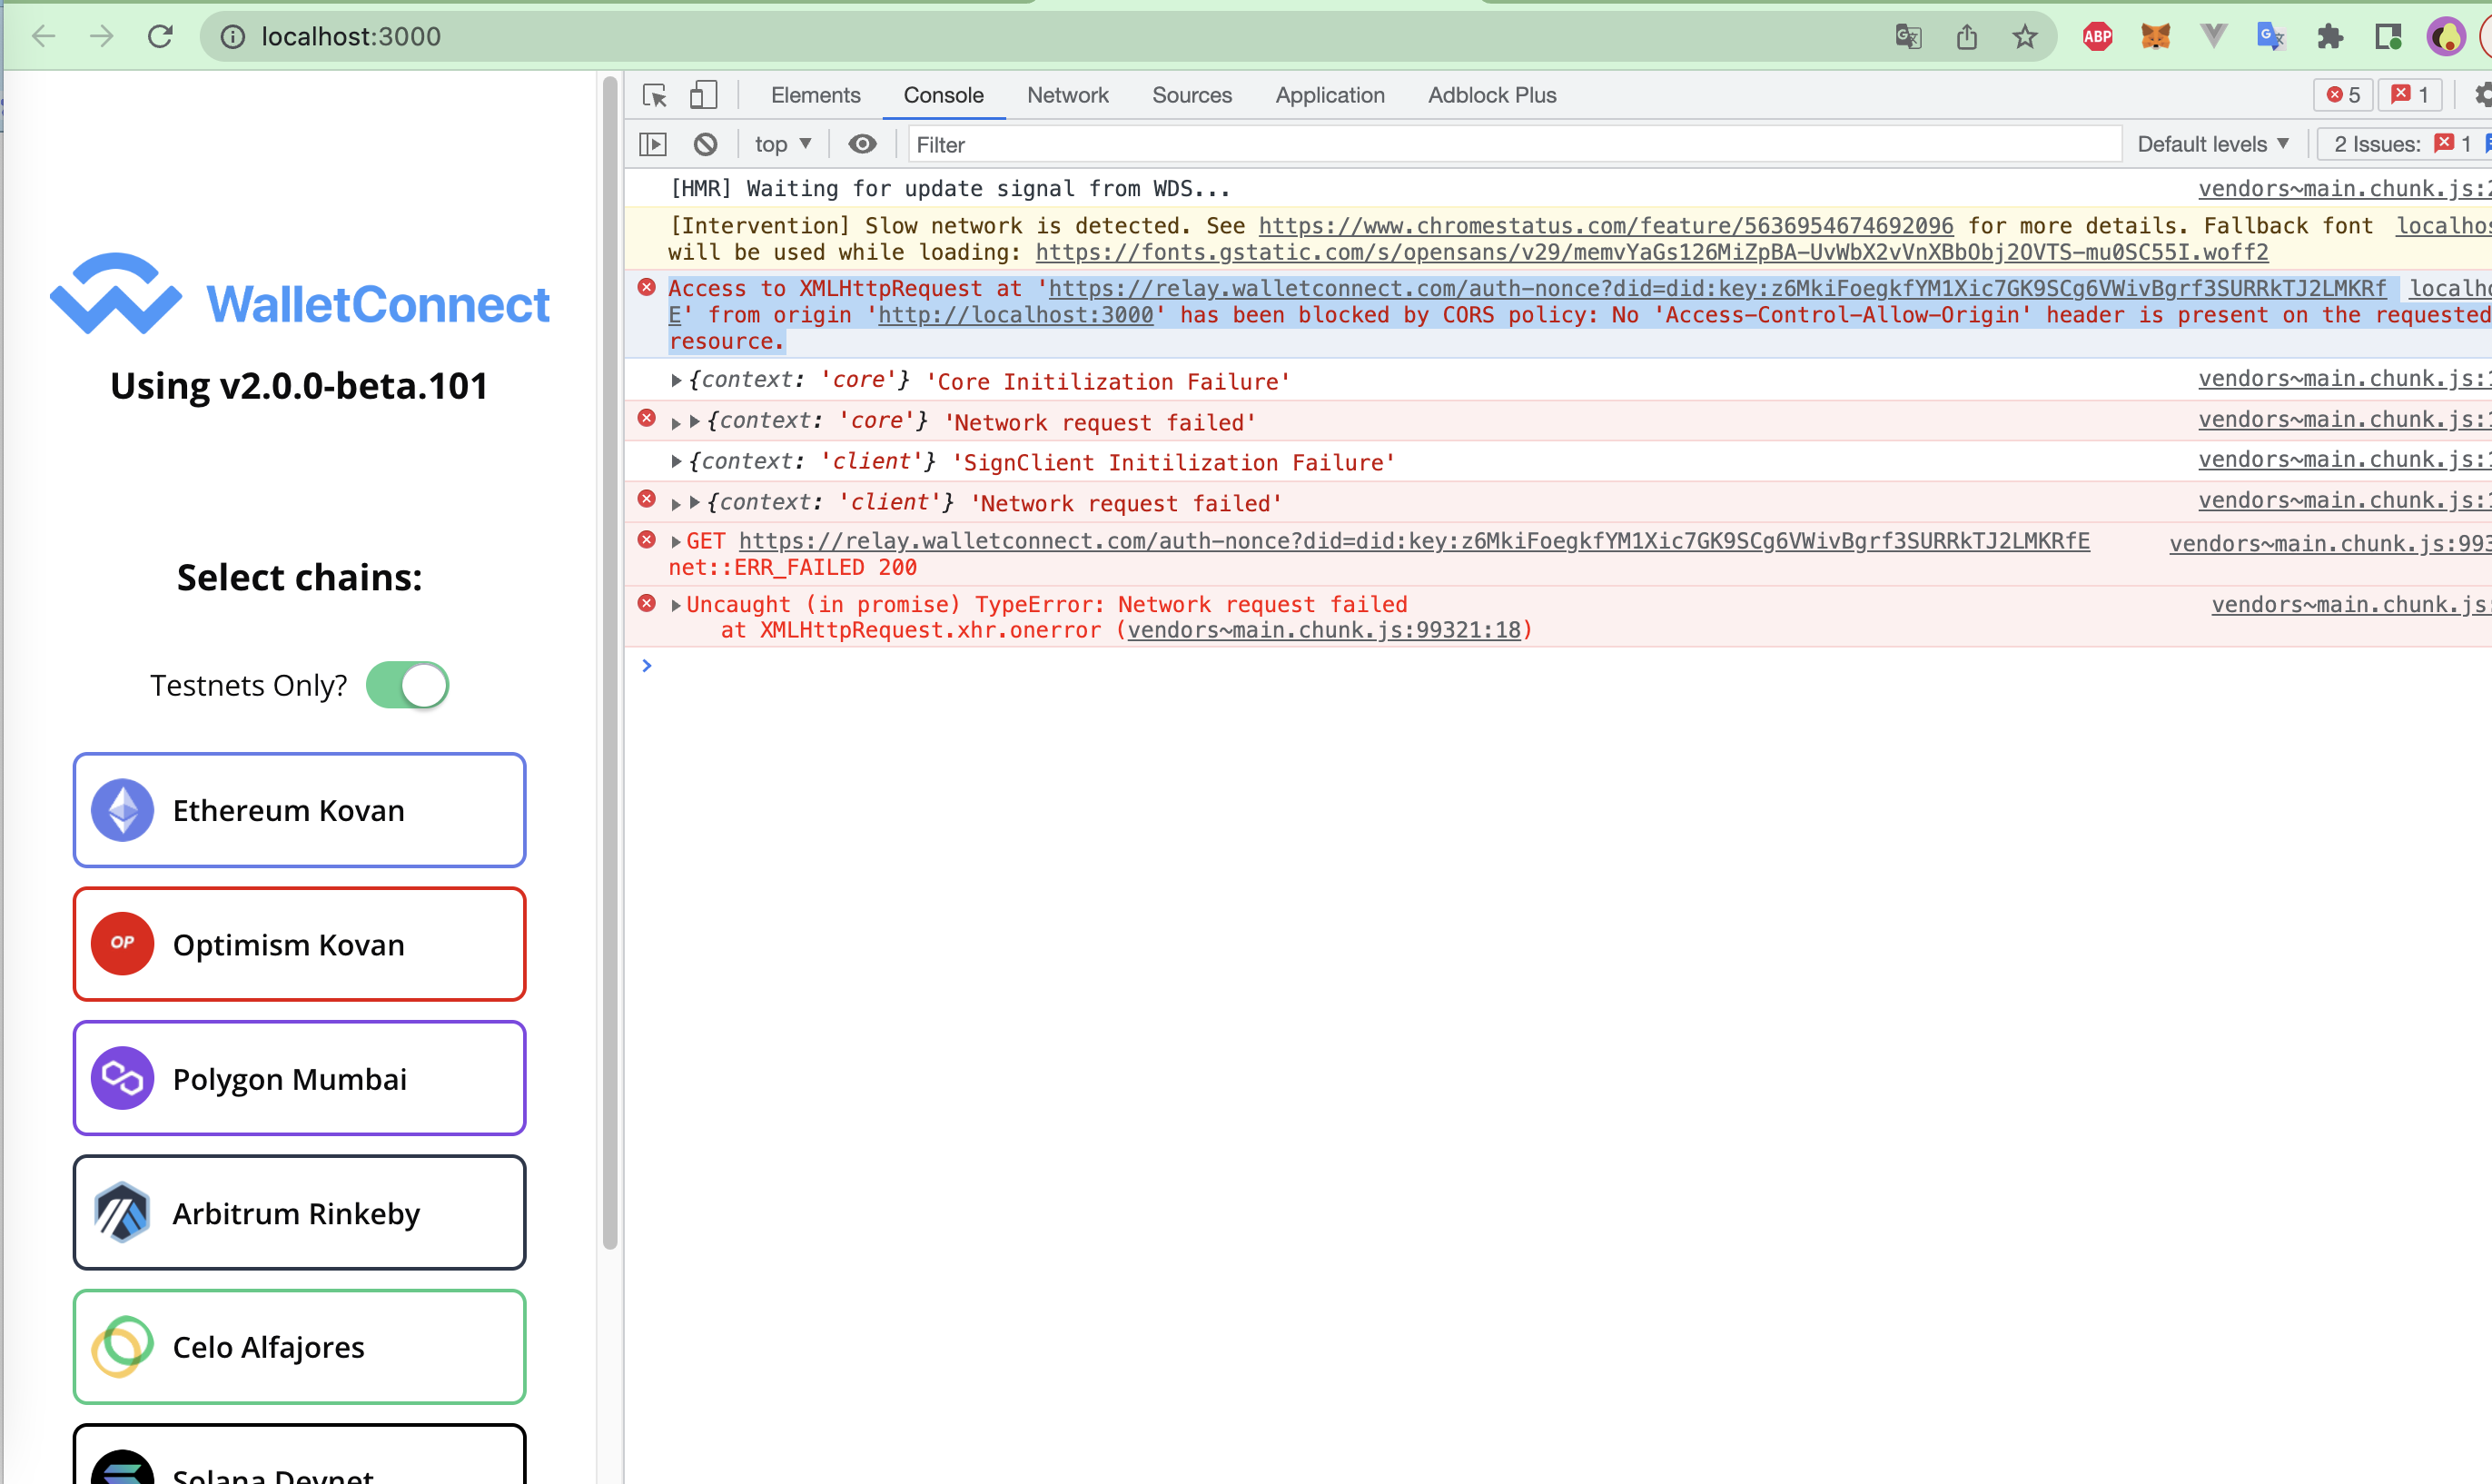The width and height of the screenshot is (2492, 1484).
Task: Reload the page with the refresh icon
Action: point(160,37)
